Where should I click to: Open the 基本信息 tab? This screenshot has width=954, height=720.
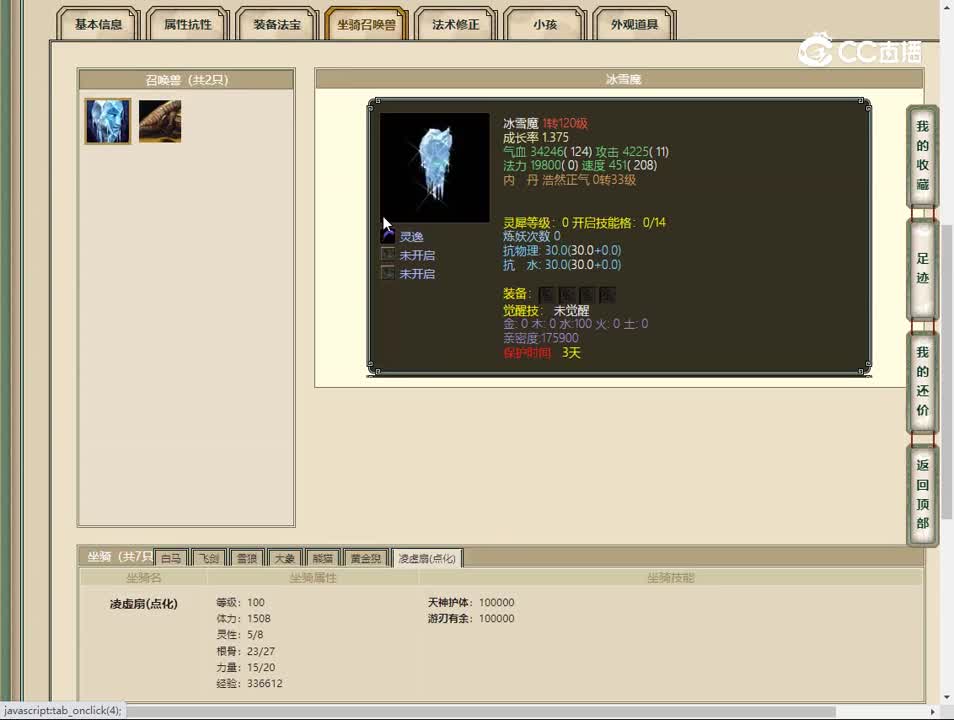point(99,24)
